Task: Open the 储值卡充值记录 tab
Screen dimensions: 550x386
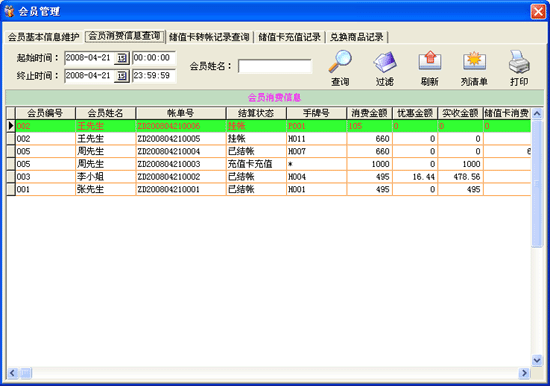Action: click(289, 37)
